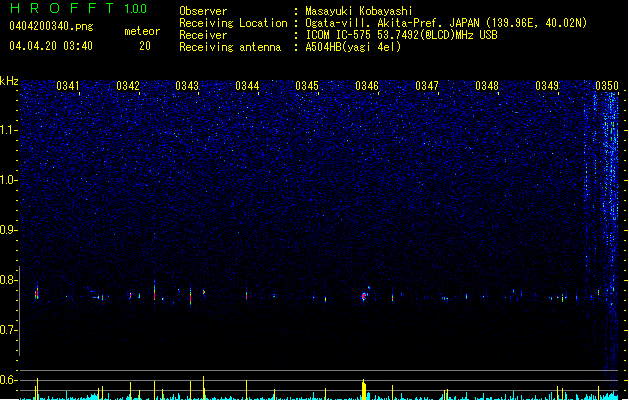Click the Ogata-vill. Akita-Pref. JAPAN location text
The height and width of the screenshot is (400, 629).
tap(446, 23)
